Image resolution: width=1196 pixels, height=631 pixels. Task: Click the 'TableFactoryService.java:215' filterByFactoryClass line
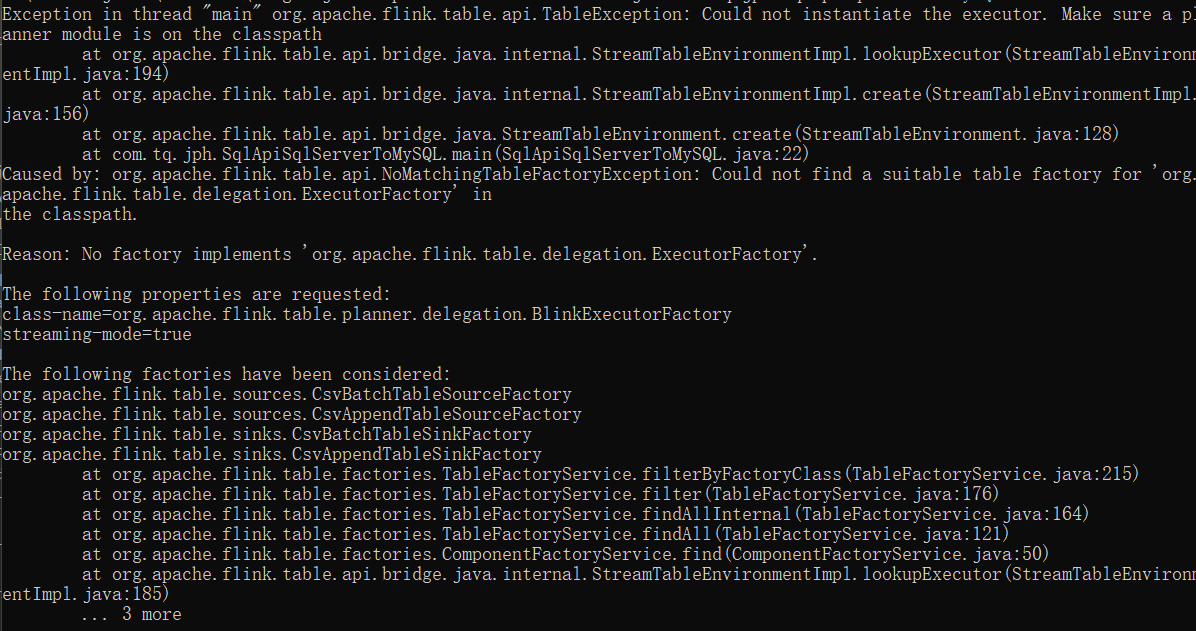[610, 474]
